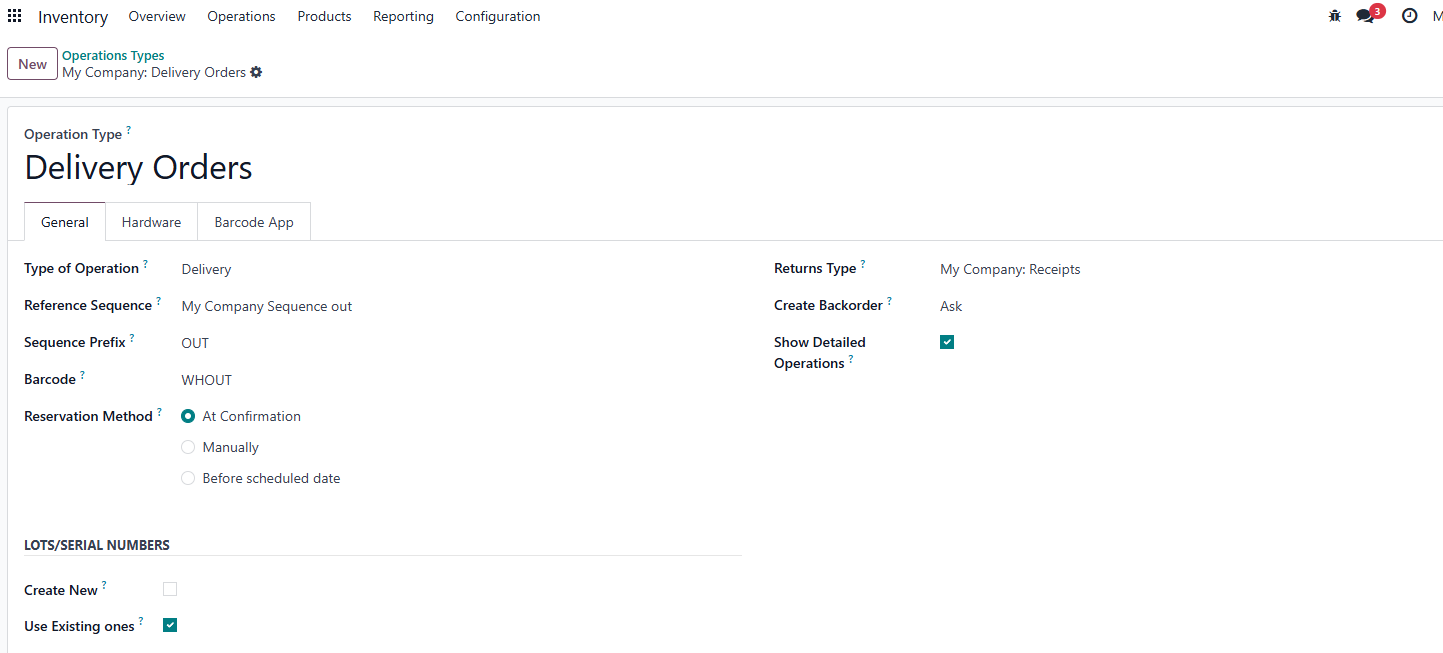Screen dimensions: 1443x653
Task: Select At Confirmation reservation method
Action: (188, 416)
